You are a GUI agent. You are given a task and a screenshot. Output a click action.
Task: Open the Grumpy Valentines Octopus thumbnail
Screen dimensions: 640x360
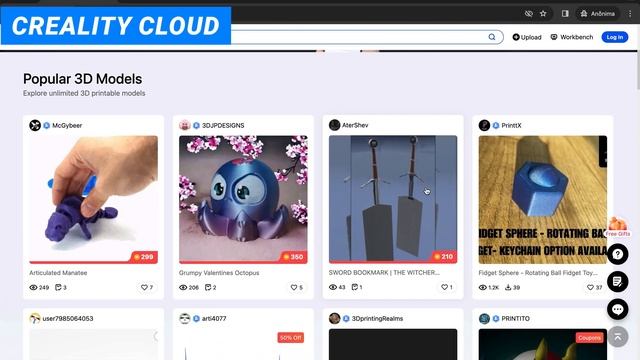click(x=243, y=200)
